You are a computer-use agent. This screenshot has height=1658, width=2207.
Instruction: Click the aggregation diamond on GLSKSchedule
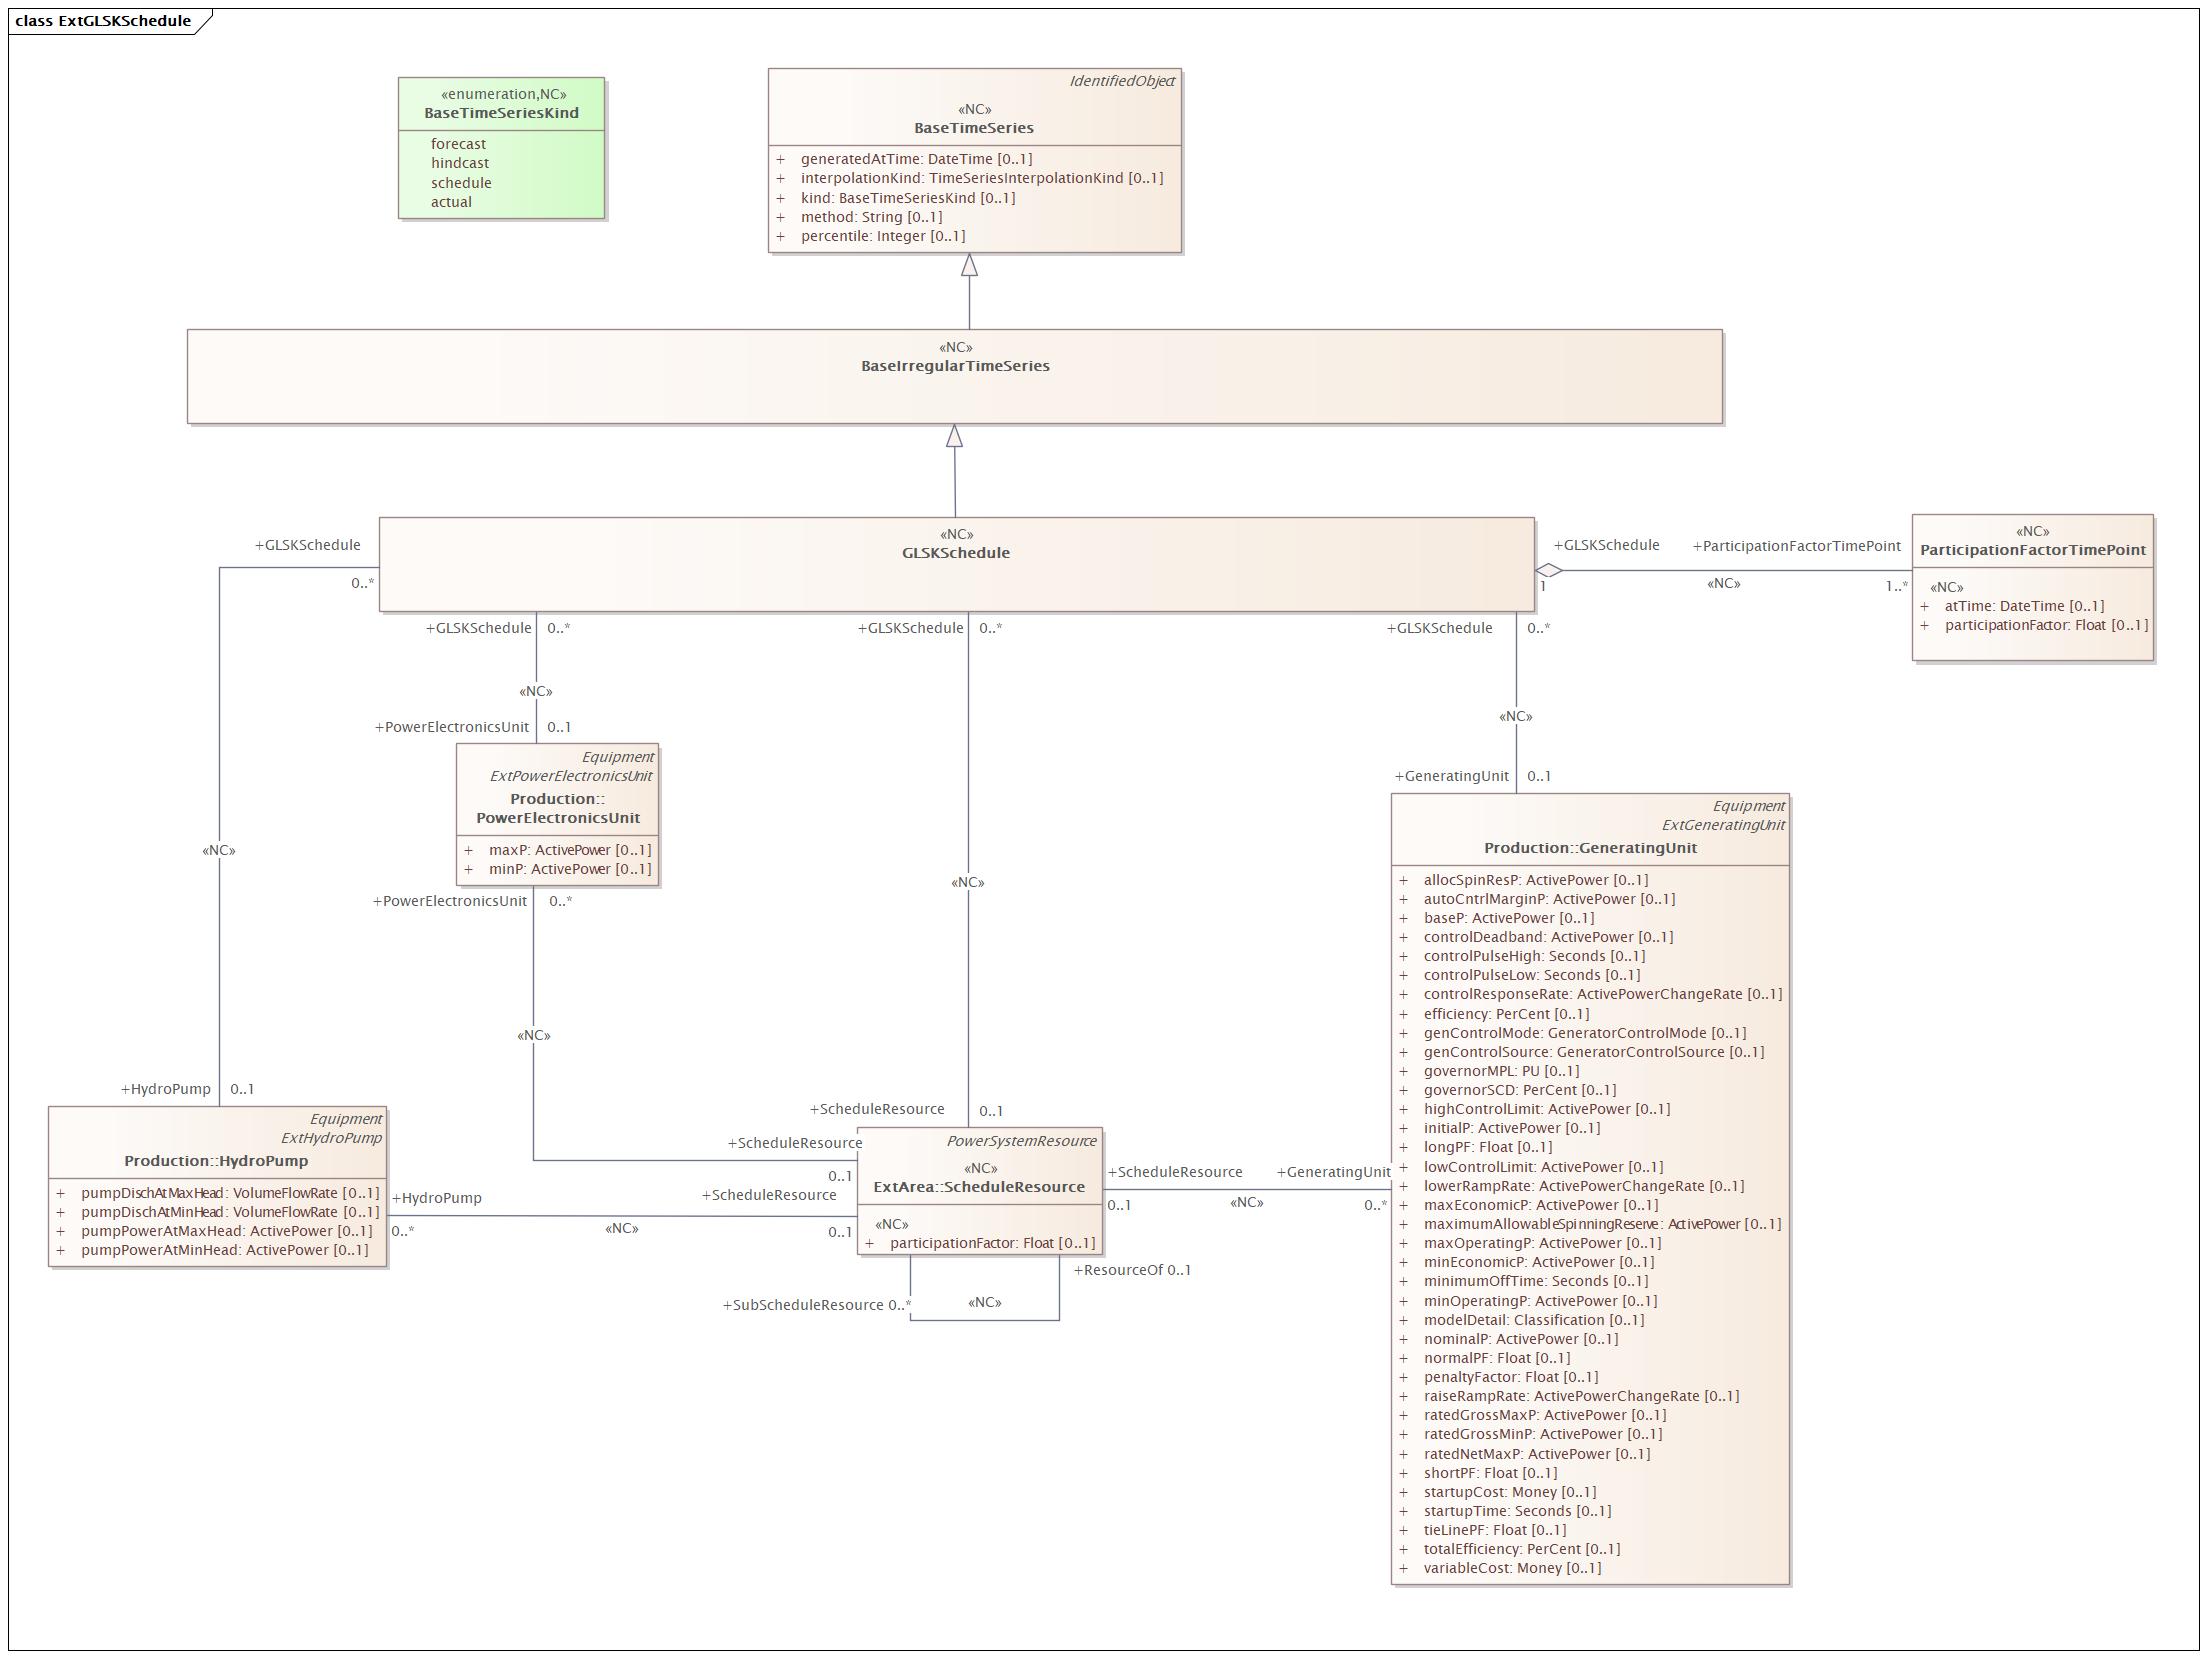[1549, 571]
